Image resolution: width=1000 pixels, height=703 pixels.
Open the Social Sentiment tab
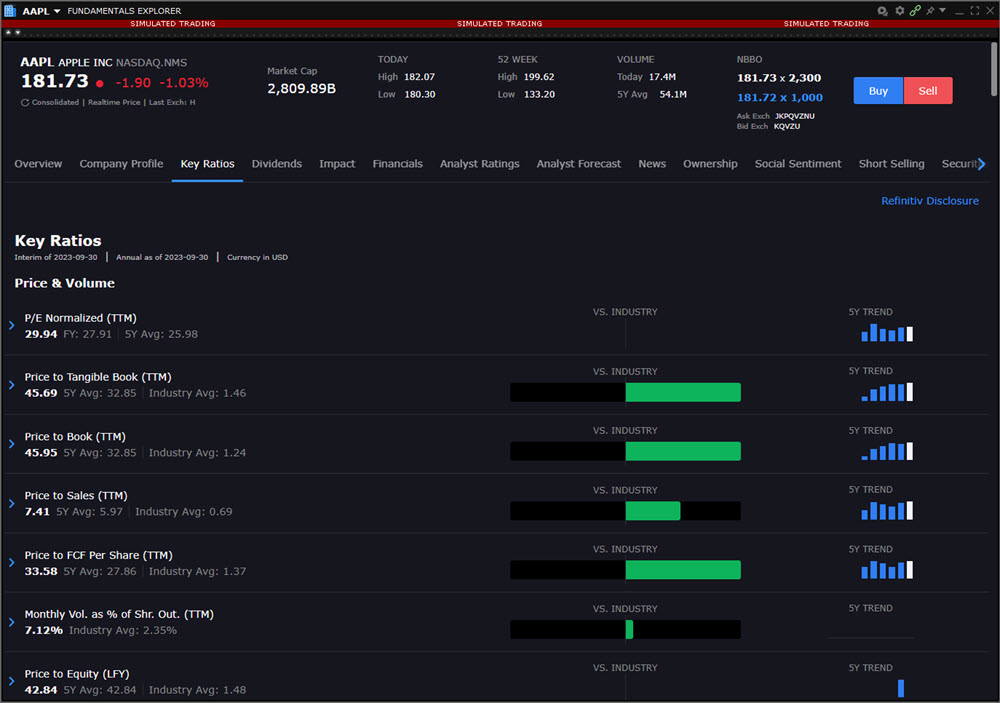[798, 164]
